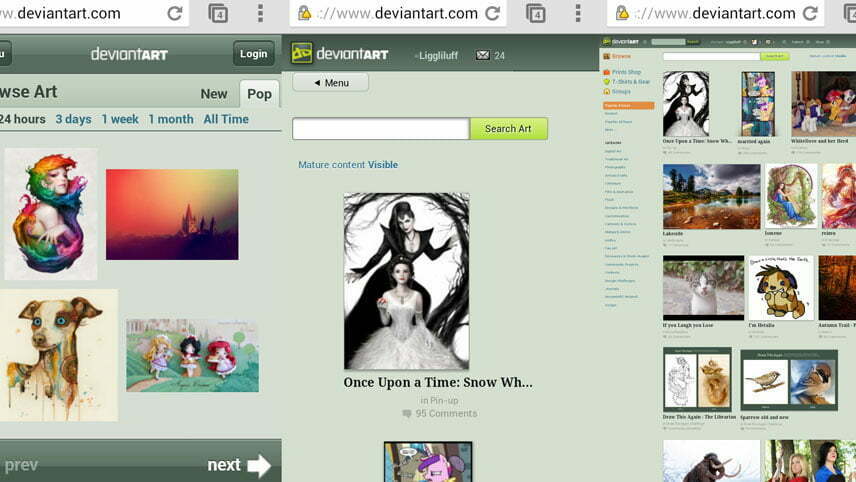Open tab switcher in the left browser view

coord(218,14)
